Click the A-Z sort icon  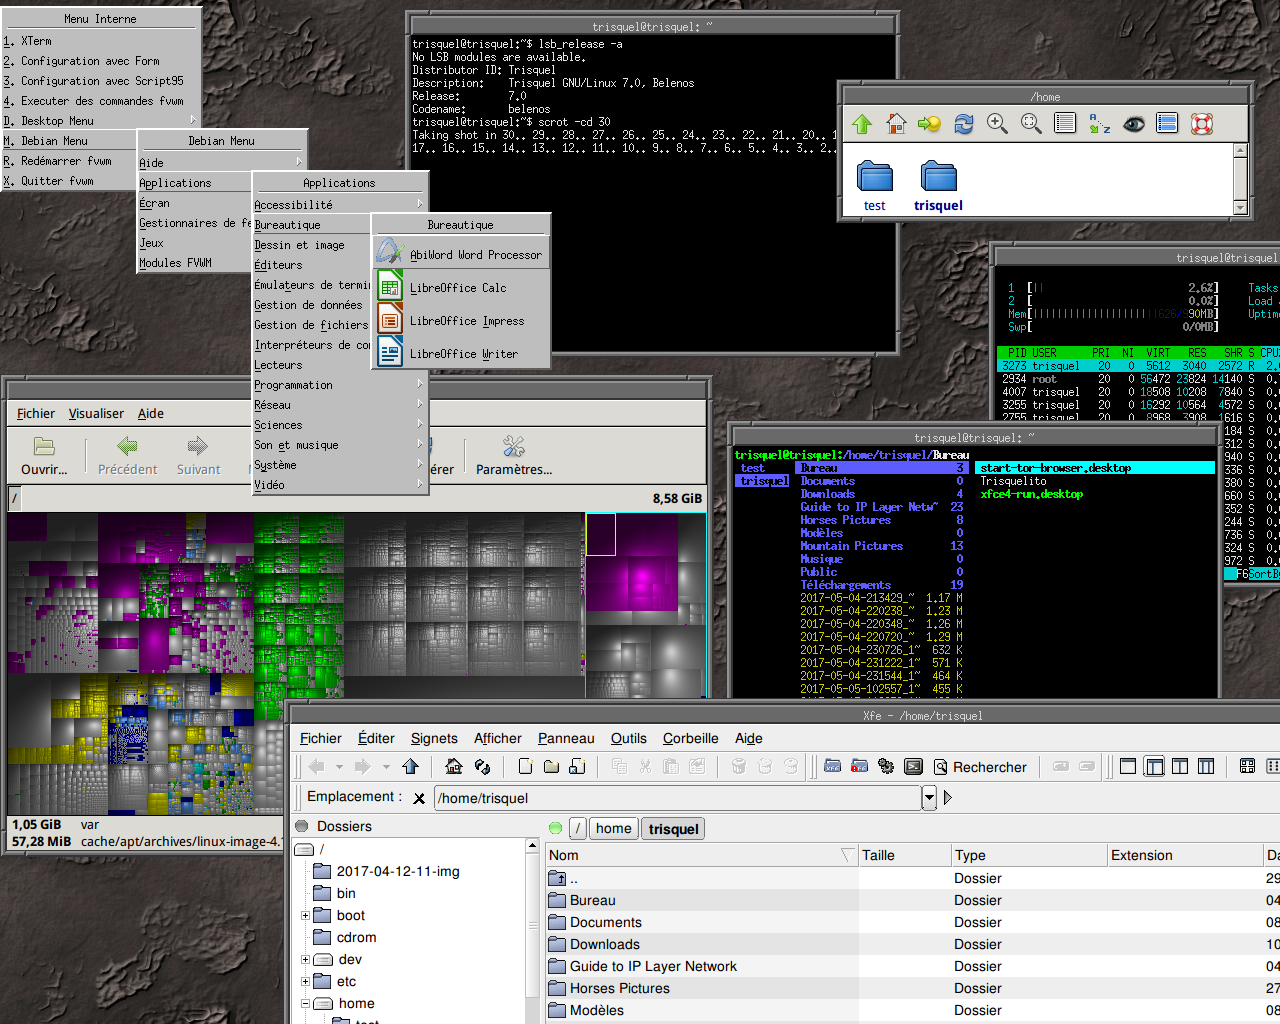1100,124
